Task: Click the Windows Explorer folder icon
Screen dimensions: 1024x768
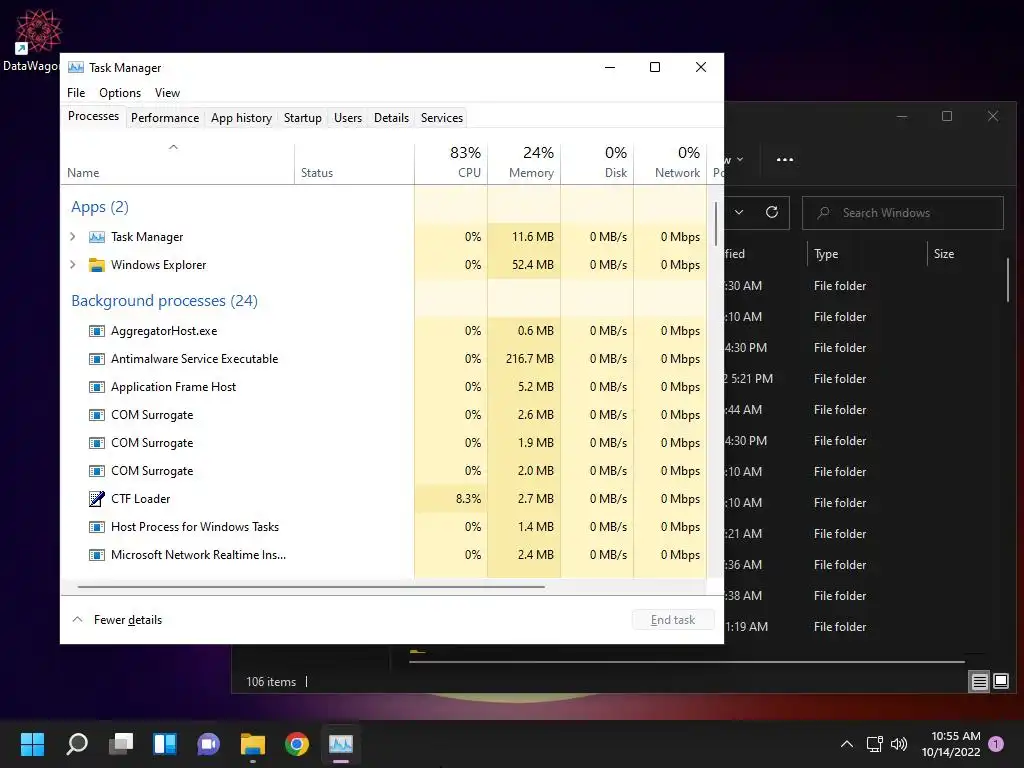Action: tap(97, 265)
